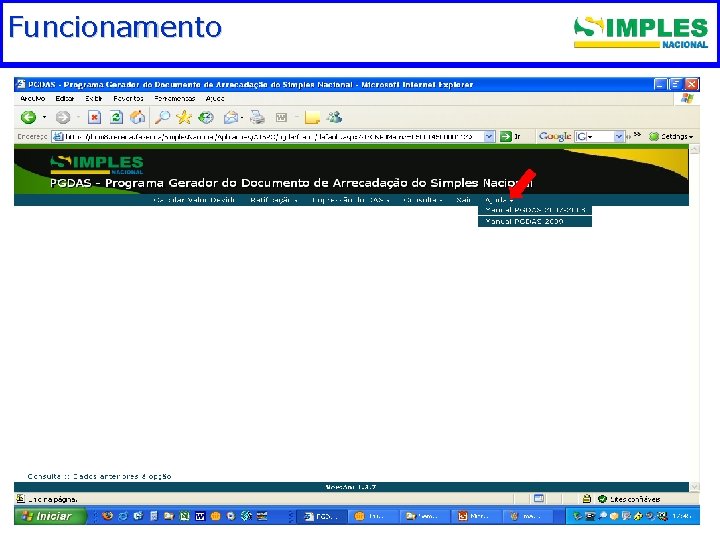Image resolution: width=720 pixels, height=540 pixels.
Task: Click Calcular Valor Devido in PGDAS menu
Action: point(194,200)
